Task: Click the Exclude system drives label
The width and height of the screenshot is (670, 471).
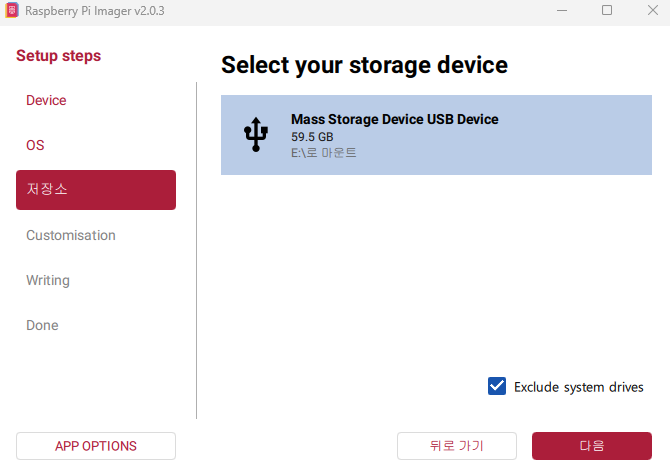Action: click(578, 387)
